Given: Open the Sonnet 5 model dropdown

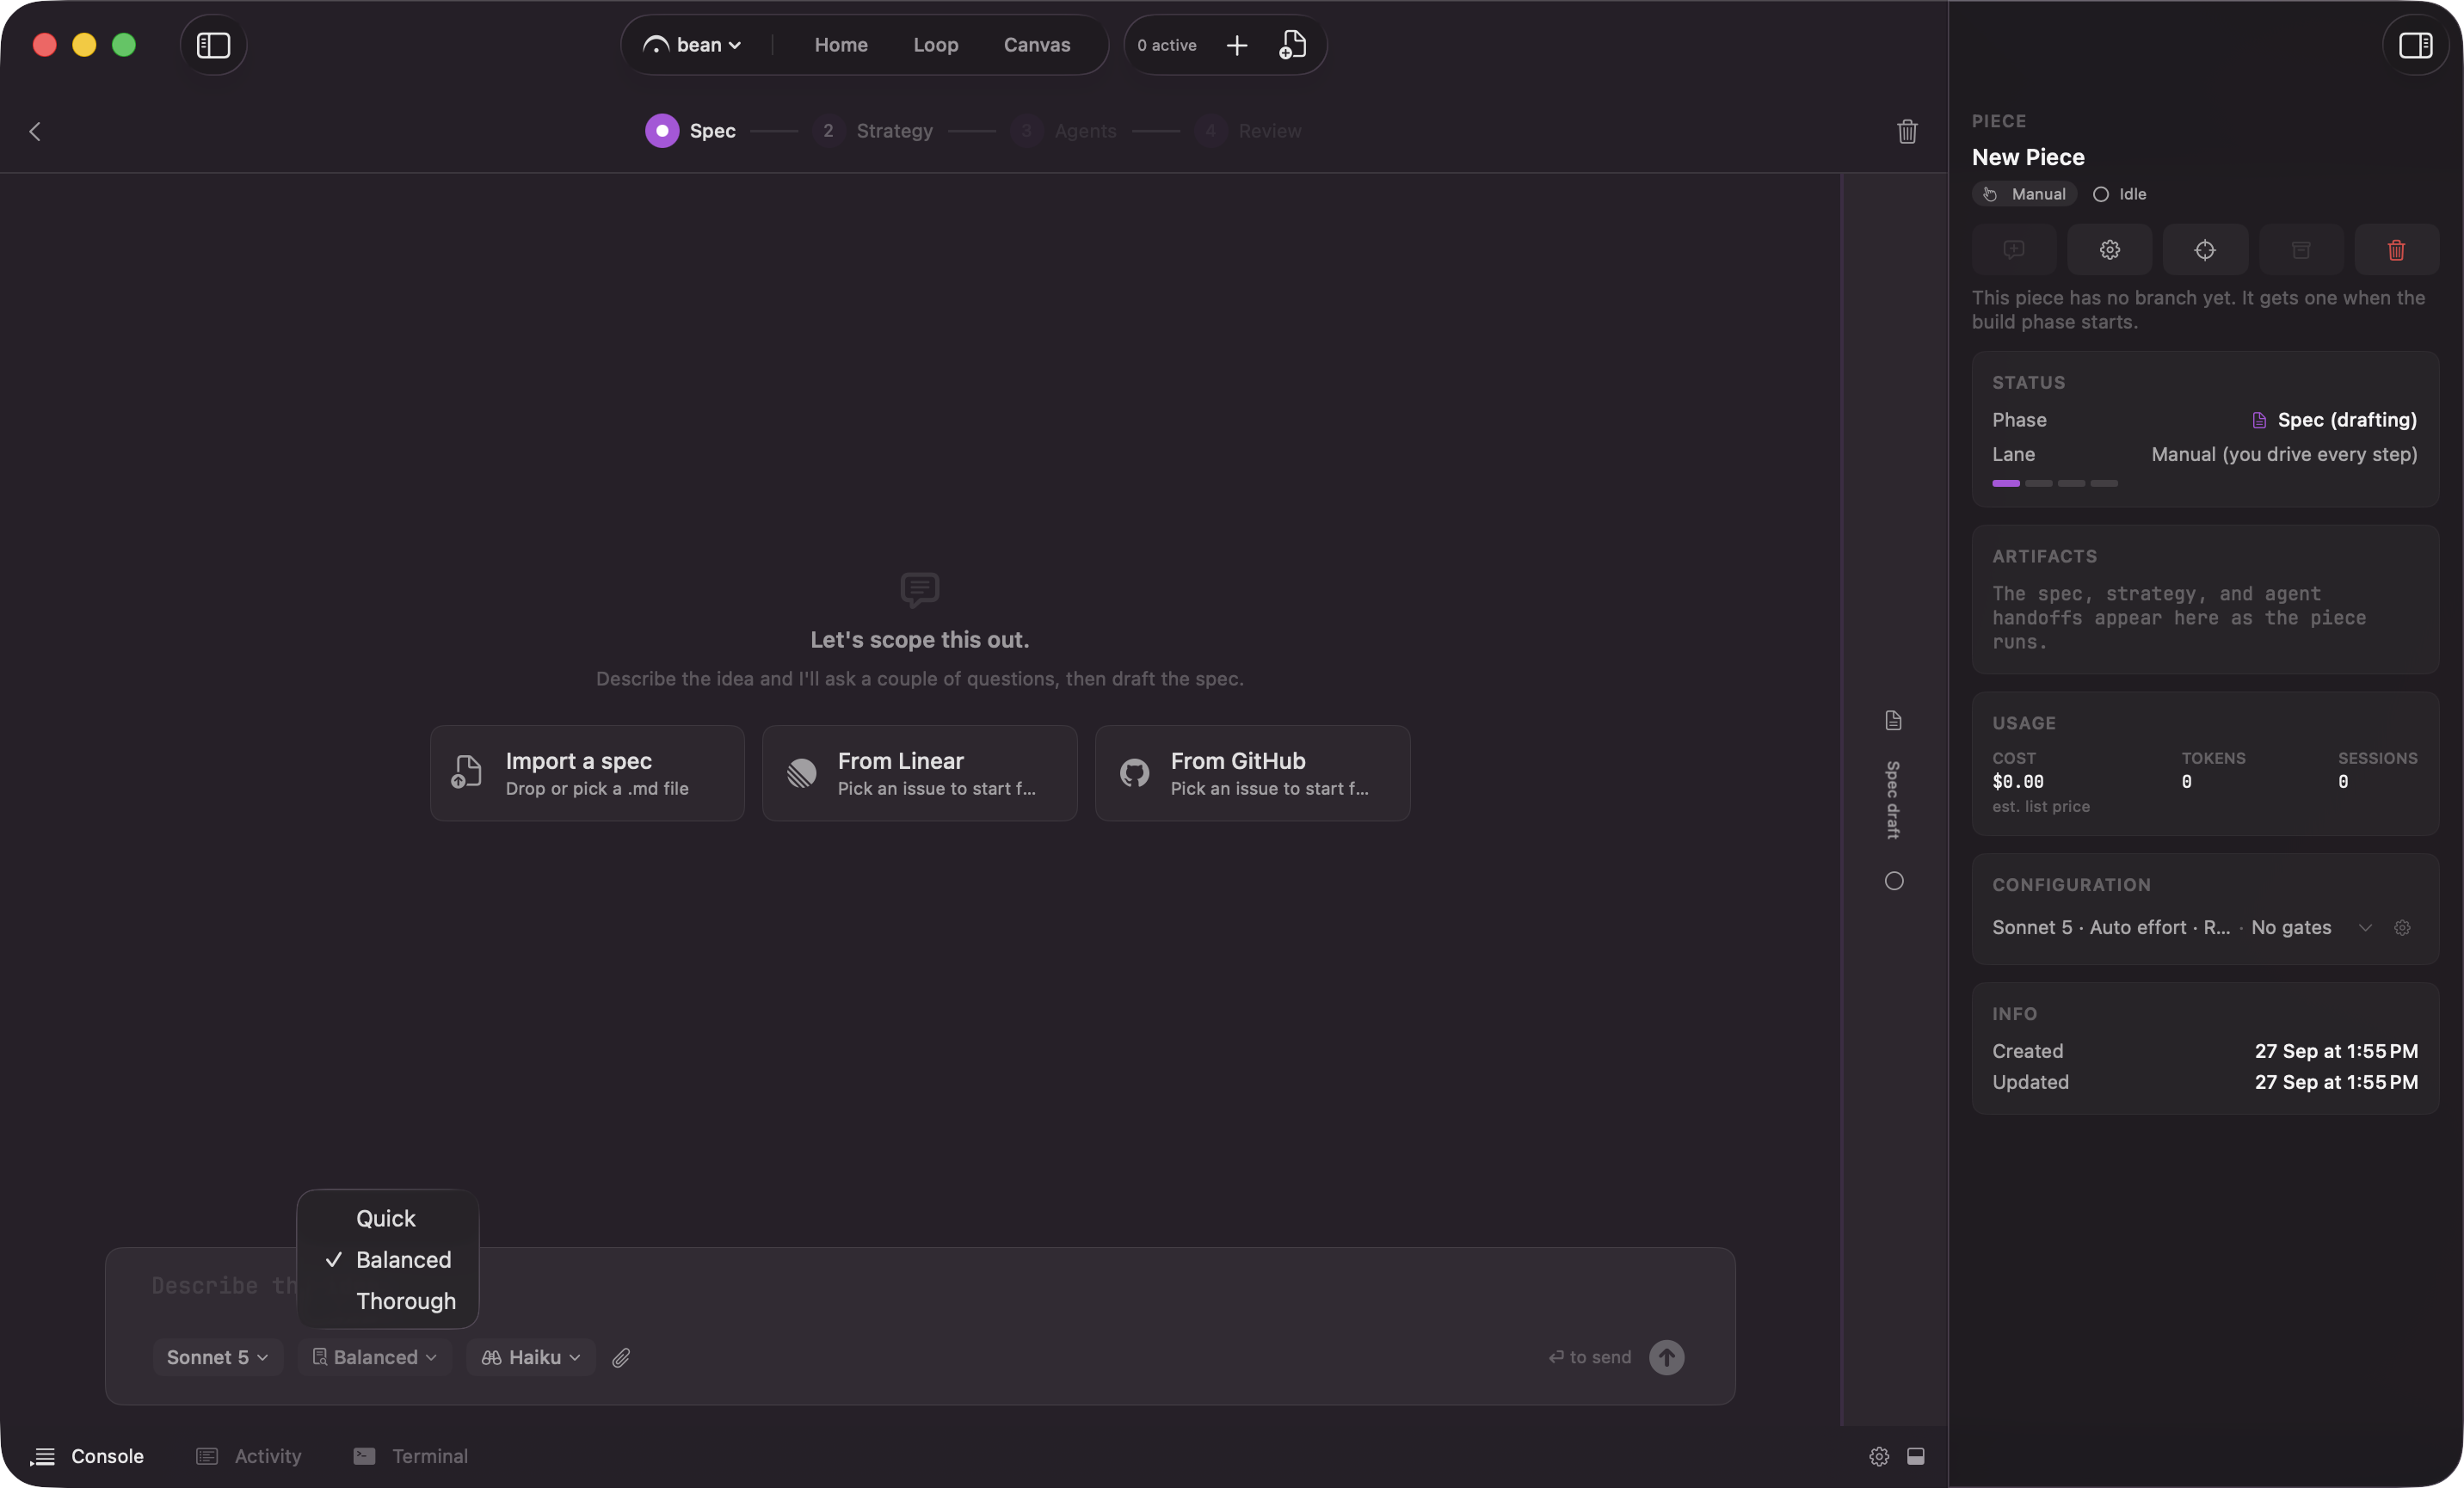Looking at the screenshot, I should (217, 1357).
